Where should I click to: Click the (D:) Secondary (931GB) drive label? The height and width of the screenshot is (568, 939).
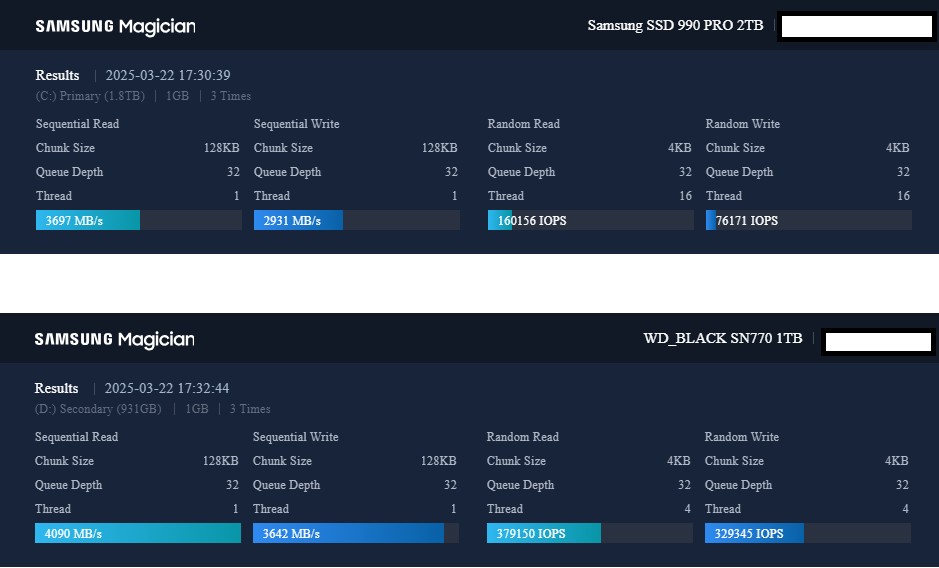coord(97,409)
